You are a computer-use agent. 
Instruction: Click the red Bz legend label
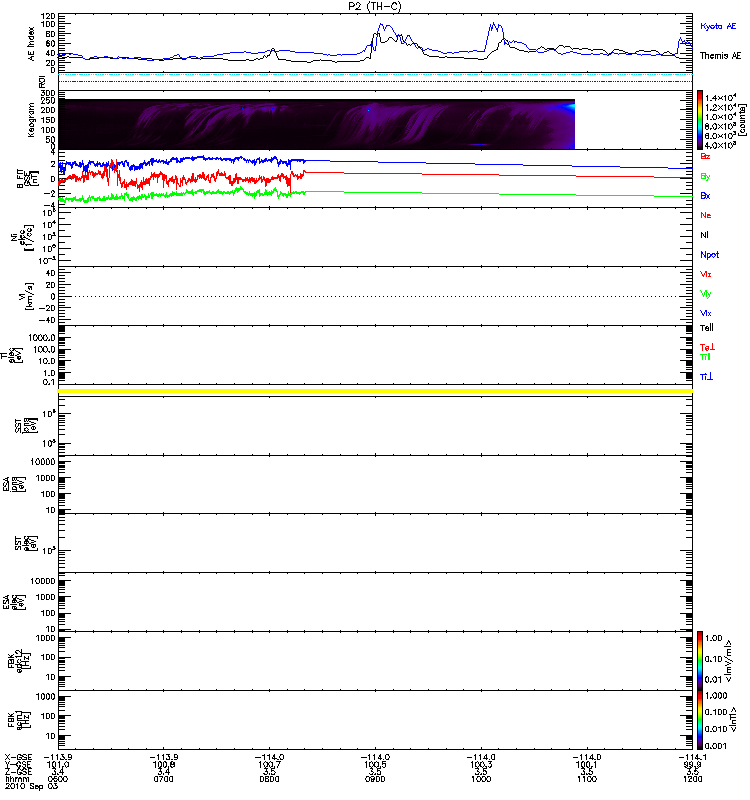(705, 156)
